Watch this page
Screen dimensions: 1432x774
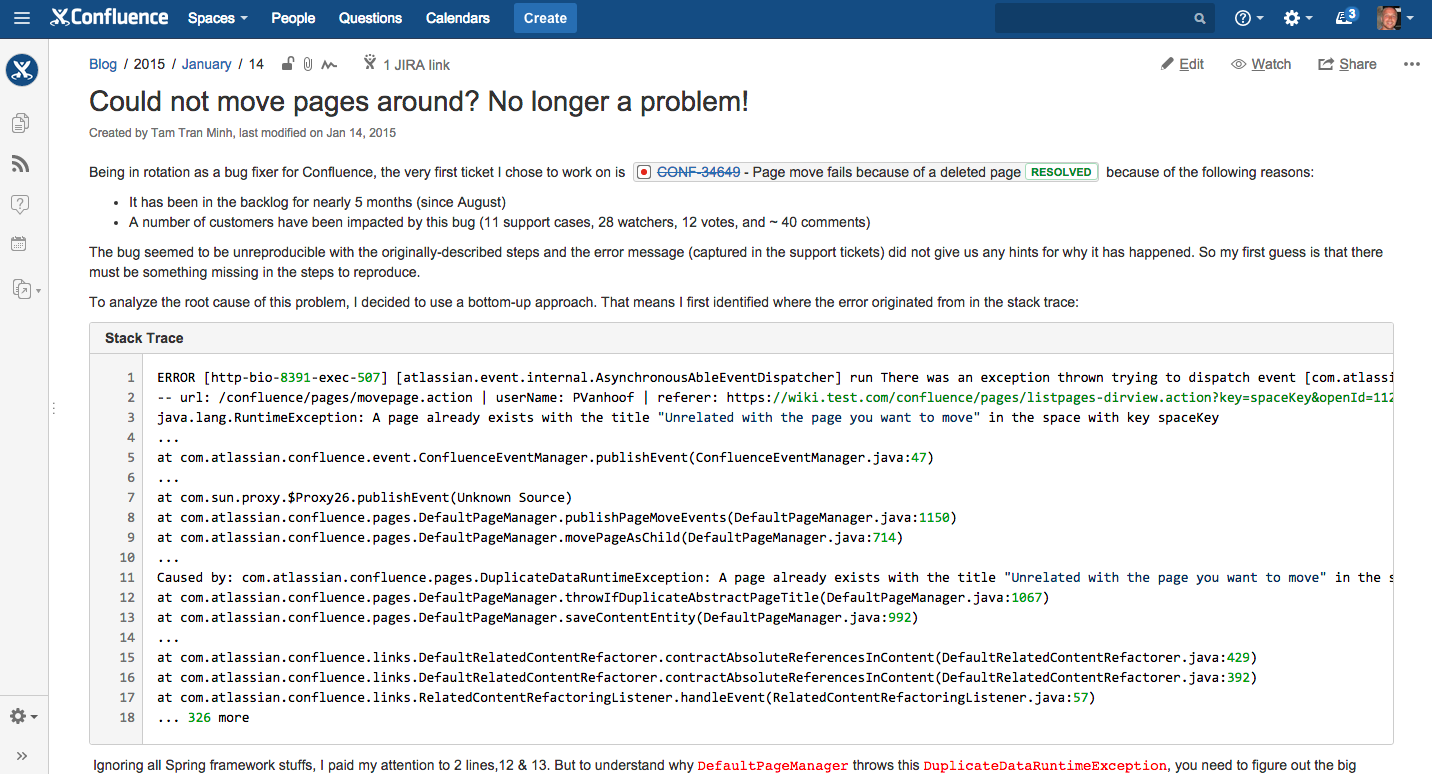click(x=1261, y=64)
